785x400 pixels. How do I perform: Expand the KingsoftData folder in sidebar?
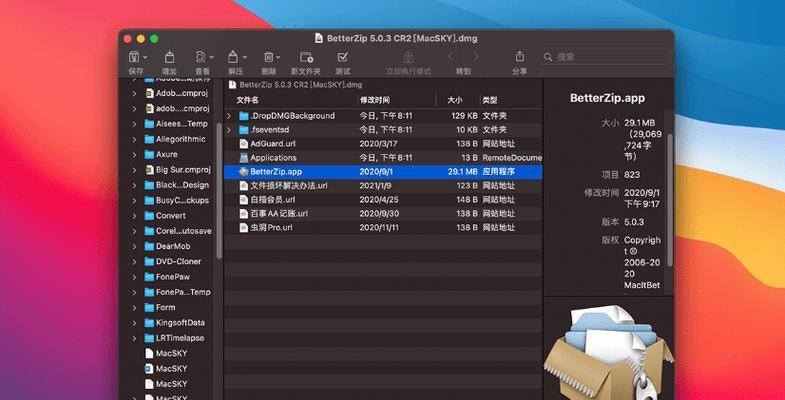pyautogui.click(x=134, y=323)
